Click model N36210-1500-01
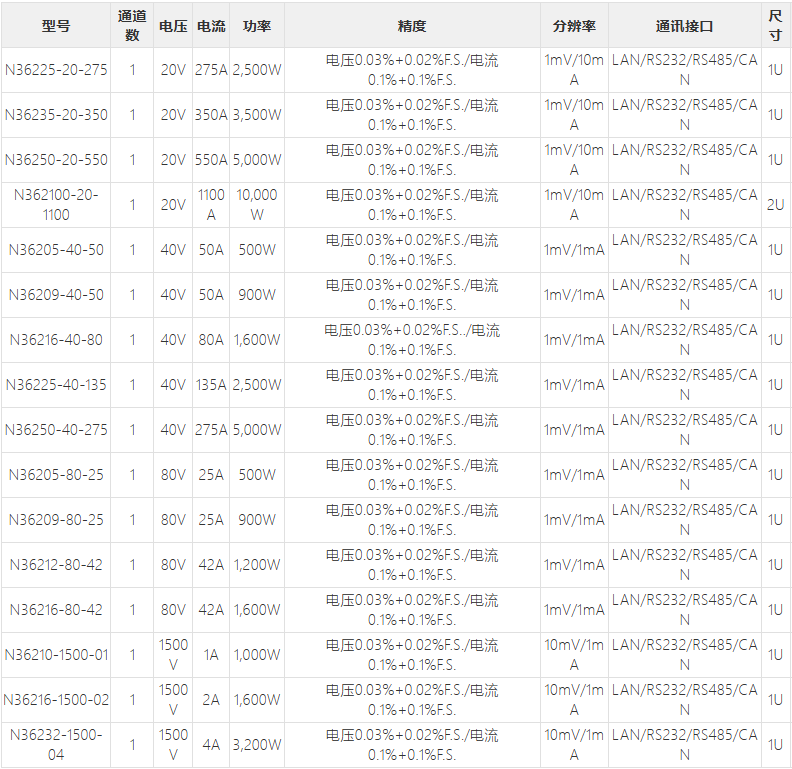Viewport: 792px width, 769px height. pyautogui.click(x=56, y=654)
